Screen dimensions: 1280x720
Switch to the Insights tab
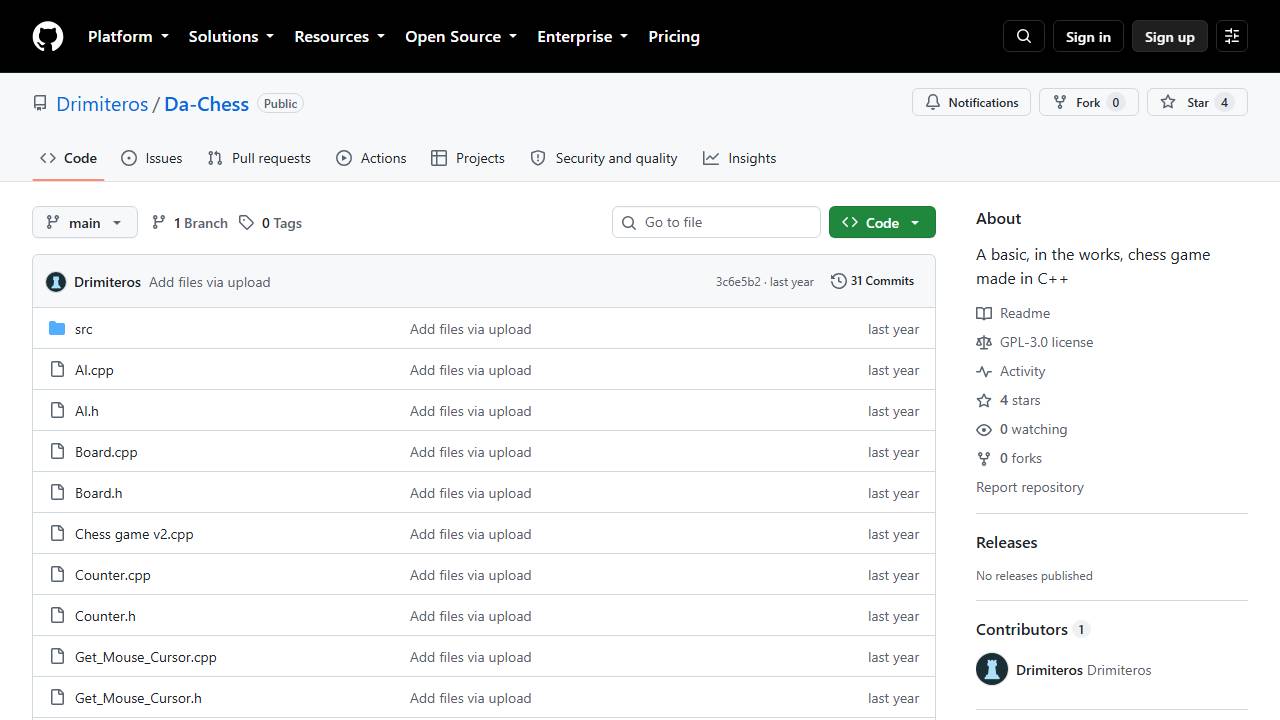[x=739, y=158]
